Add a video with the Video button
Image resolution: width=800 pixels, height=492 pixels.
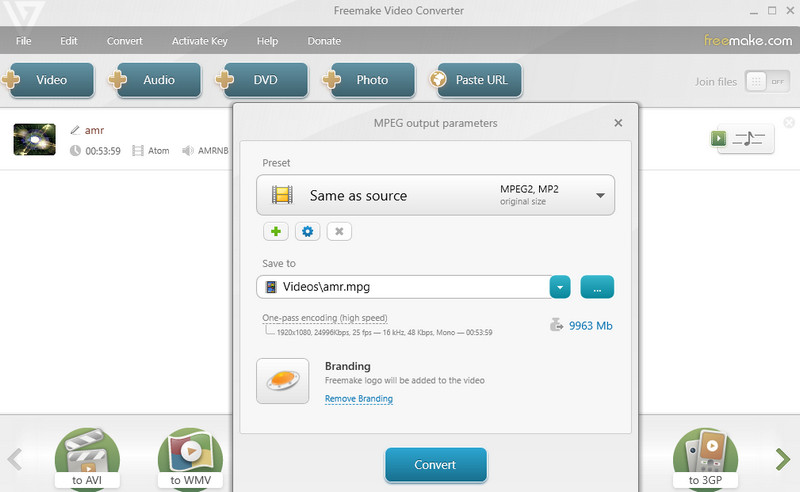52,80
